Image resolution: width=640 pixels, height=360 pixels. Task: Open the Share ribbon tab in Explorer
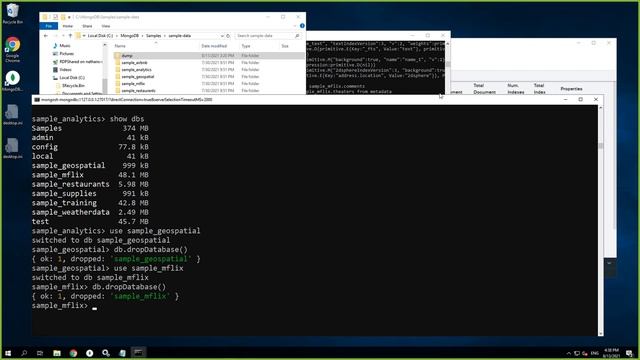tap(87, 26)
